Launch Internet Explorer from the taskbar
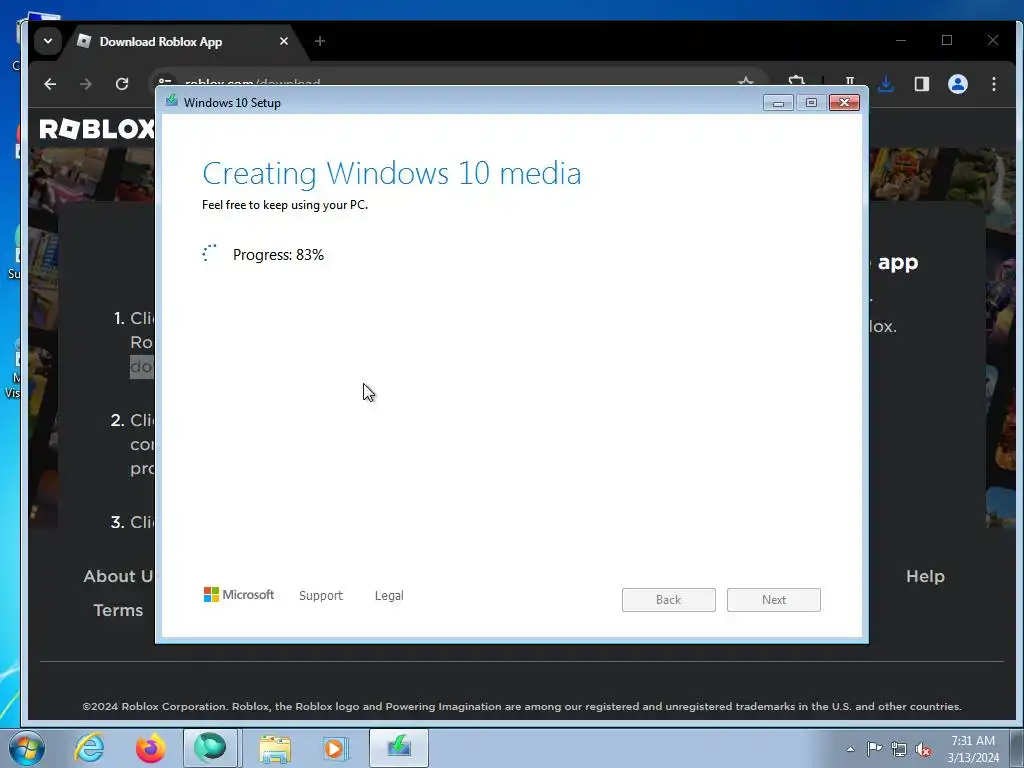Viewport: 1024px width, 768px height. (89, 748)
